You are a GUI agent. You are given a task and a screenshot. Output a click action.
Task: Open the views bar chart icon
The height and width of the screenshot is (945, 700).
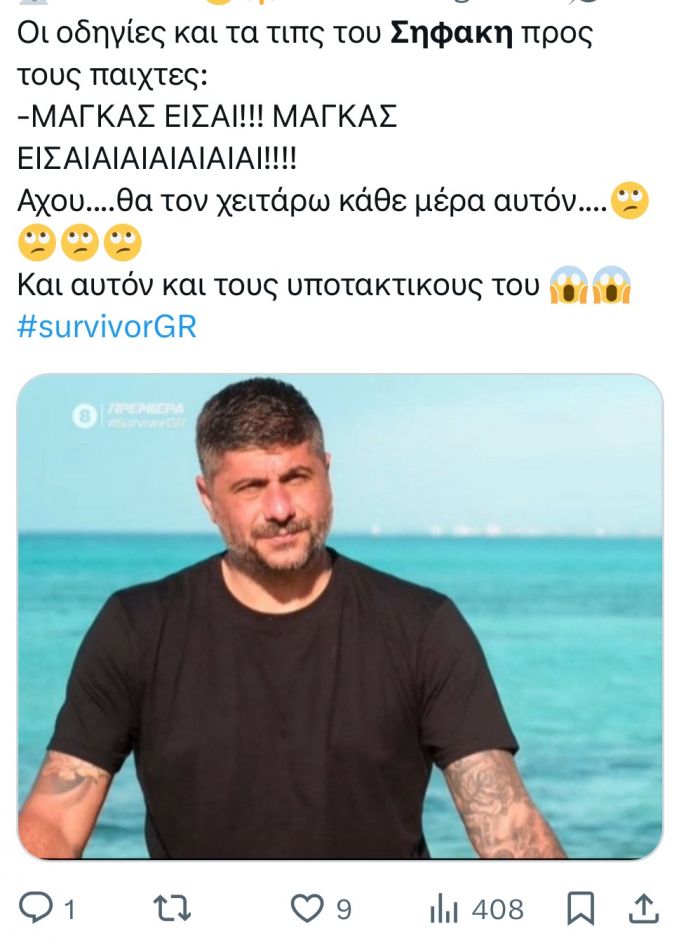click(x=444, y=909)
